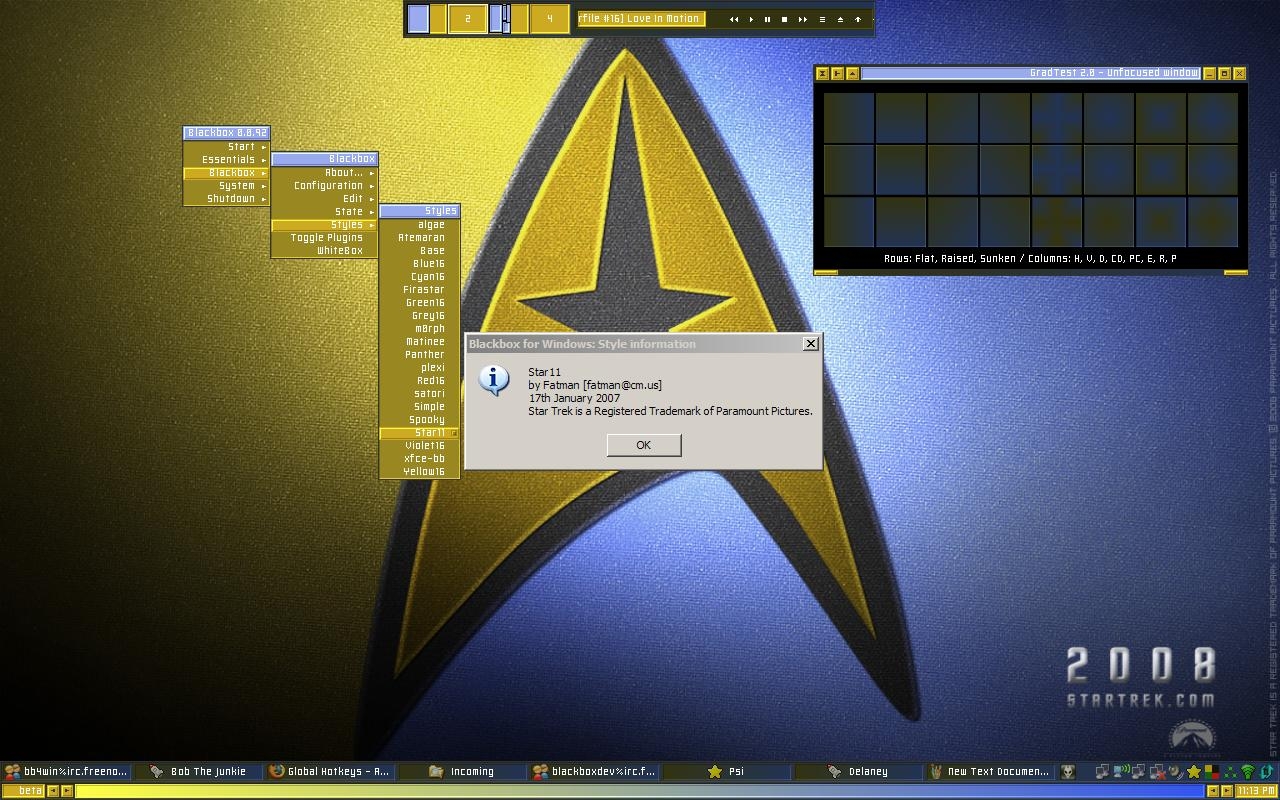
Task: Select the highlighted Star11 style
Action: click(419, 433)
